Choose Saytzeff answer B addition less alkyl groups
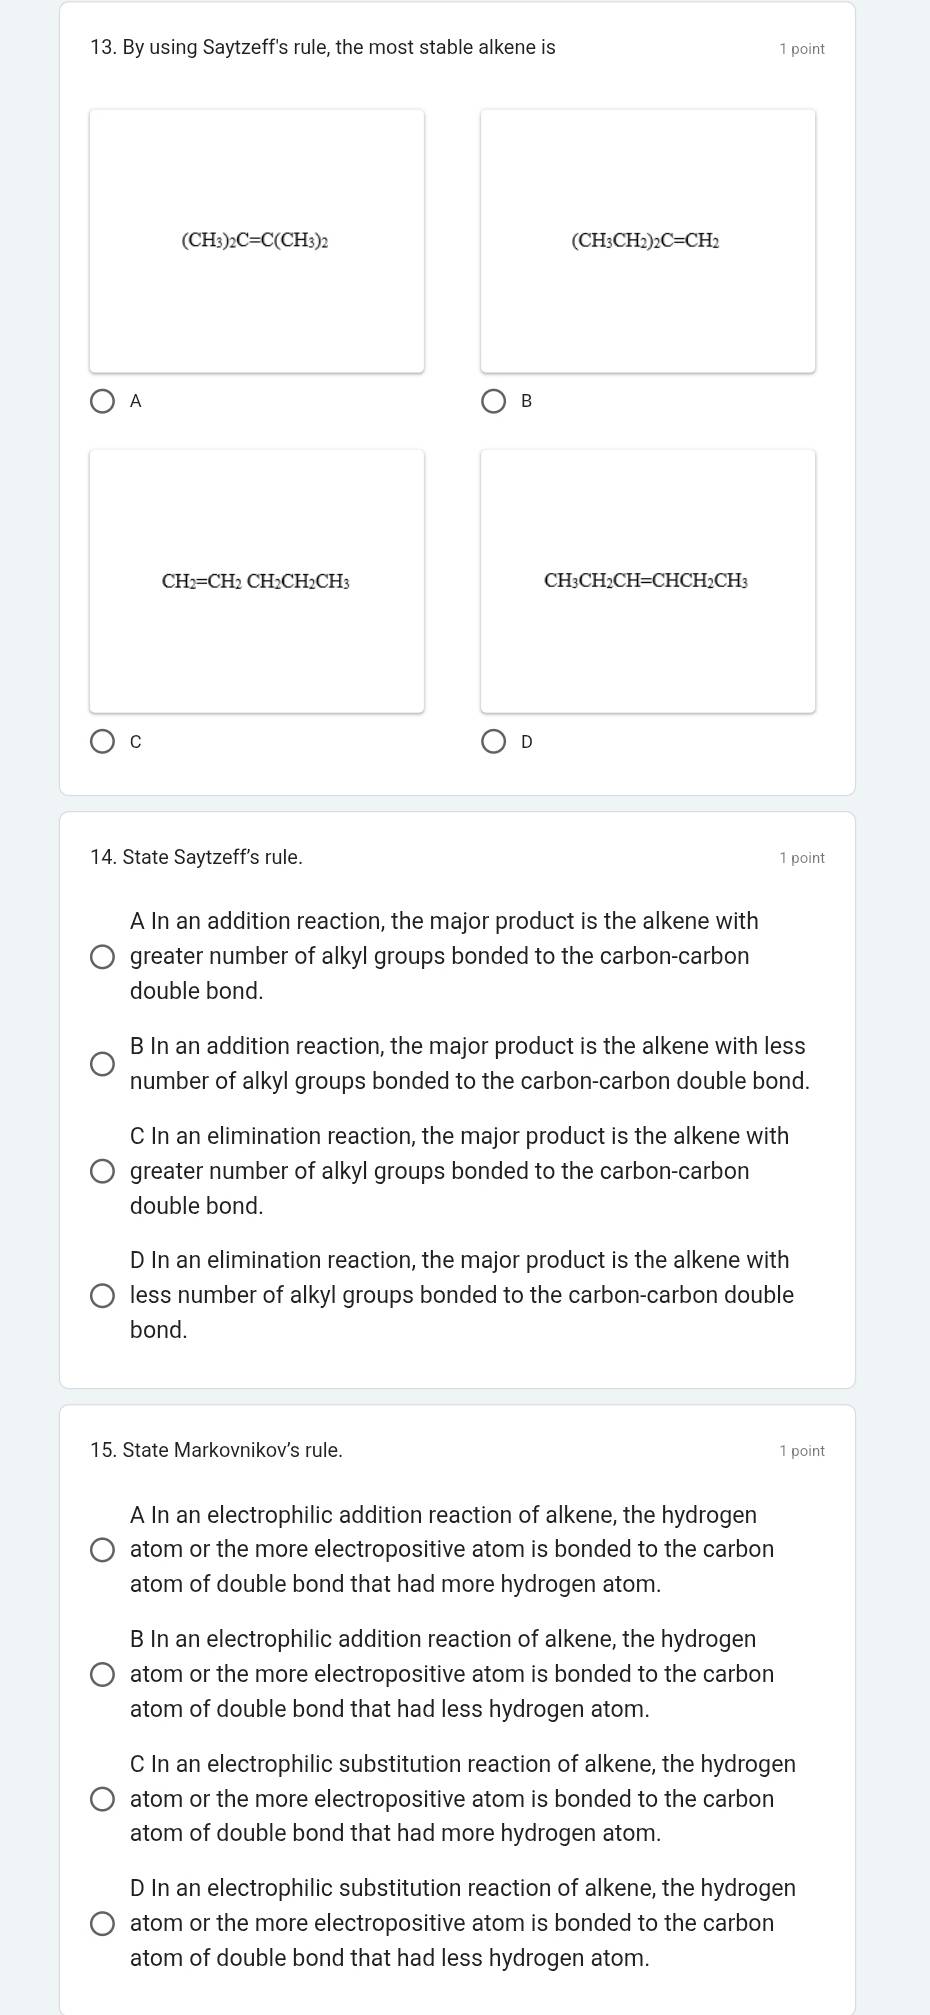 coord(102,1064)
